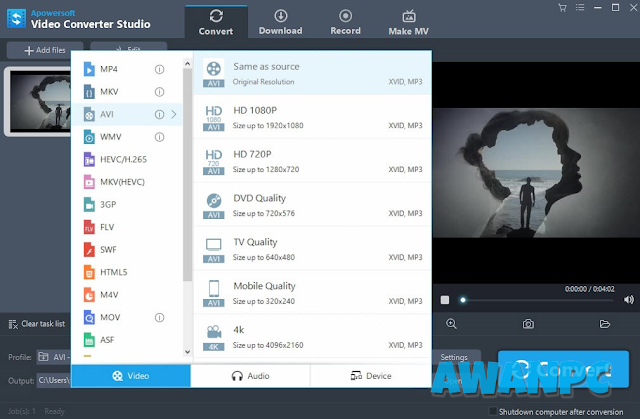Show MP4 format info icon

(x=160, y=69)
